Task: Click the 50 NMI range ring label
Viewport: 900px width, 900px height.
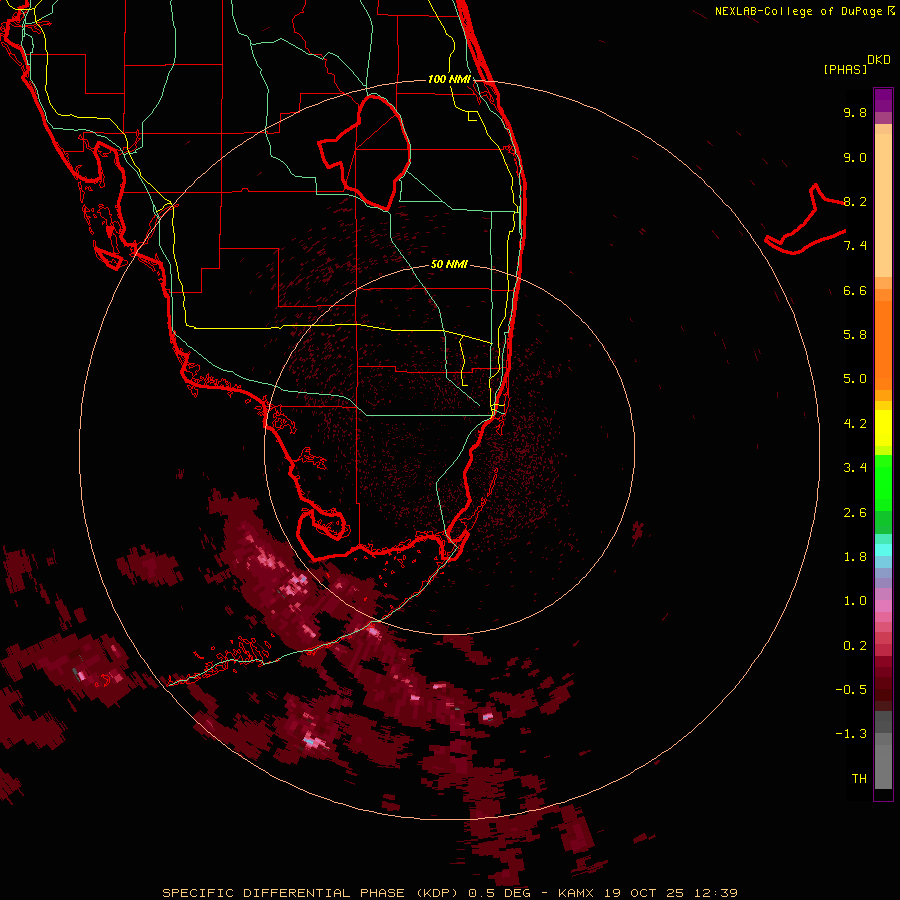Action: (x=449, y=264)
